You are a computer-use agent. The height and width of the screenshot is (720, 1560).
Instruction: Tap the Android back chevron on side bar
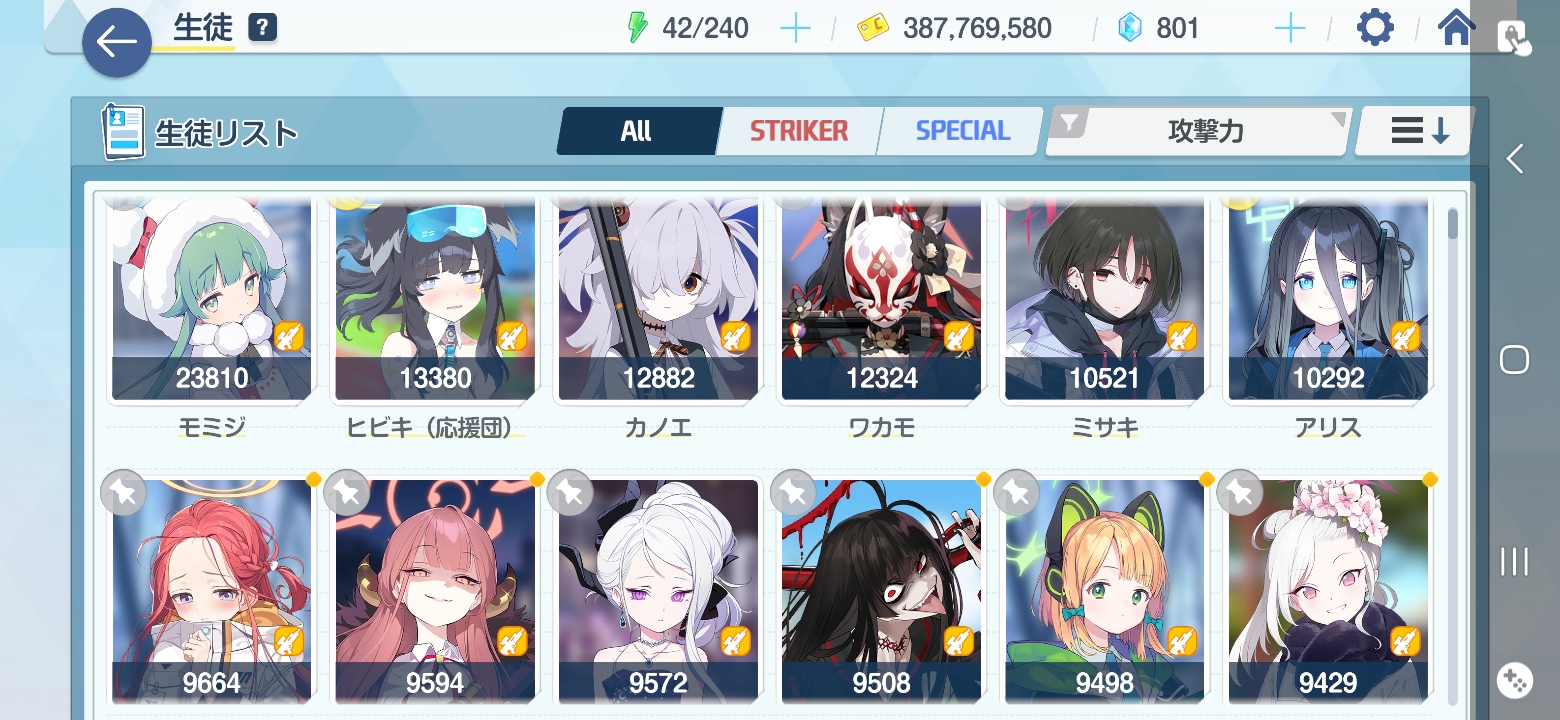1514,158
